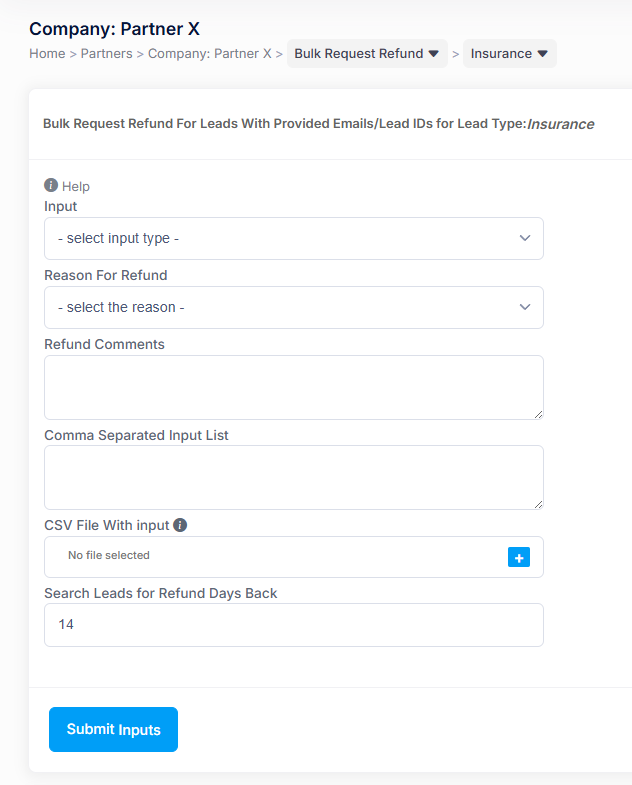Click the Refund Comments resize handle
Image resolution: width=632 pixels, height=785 pixels.
pos(538,414)
